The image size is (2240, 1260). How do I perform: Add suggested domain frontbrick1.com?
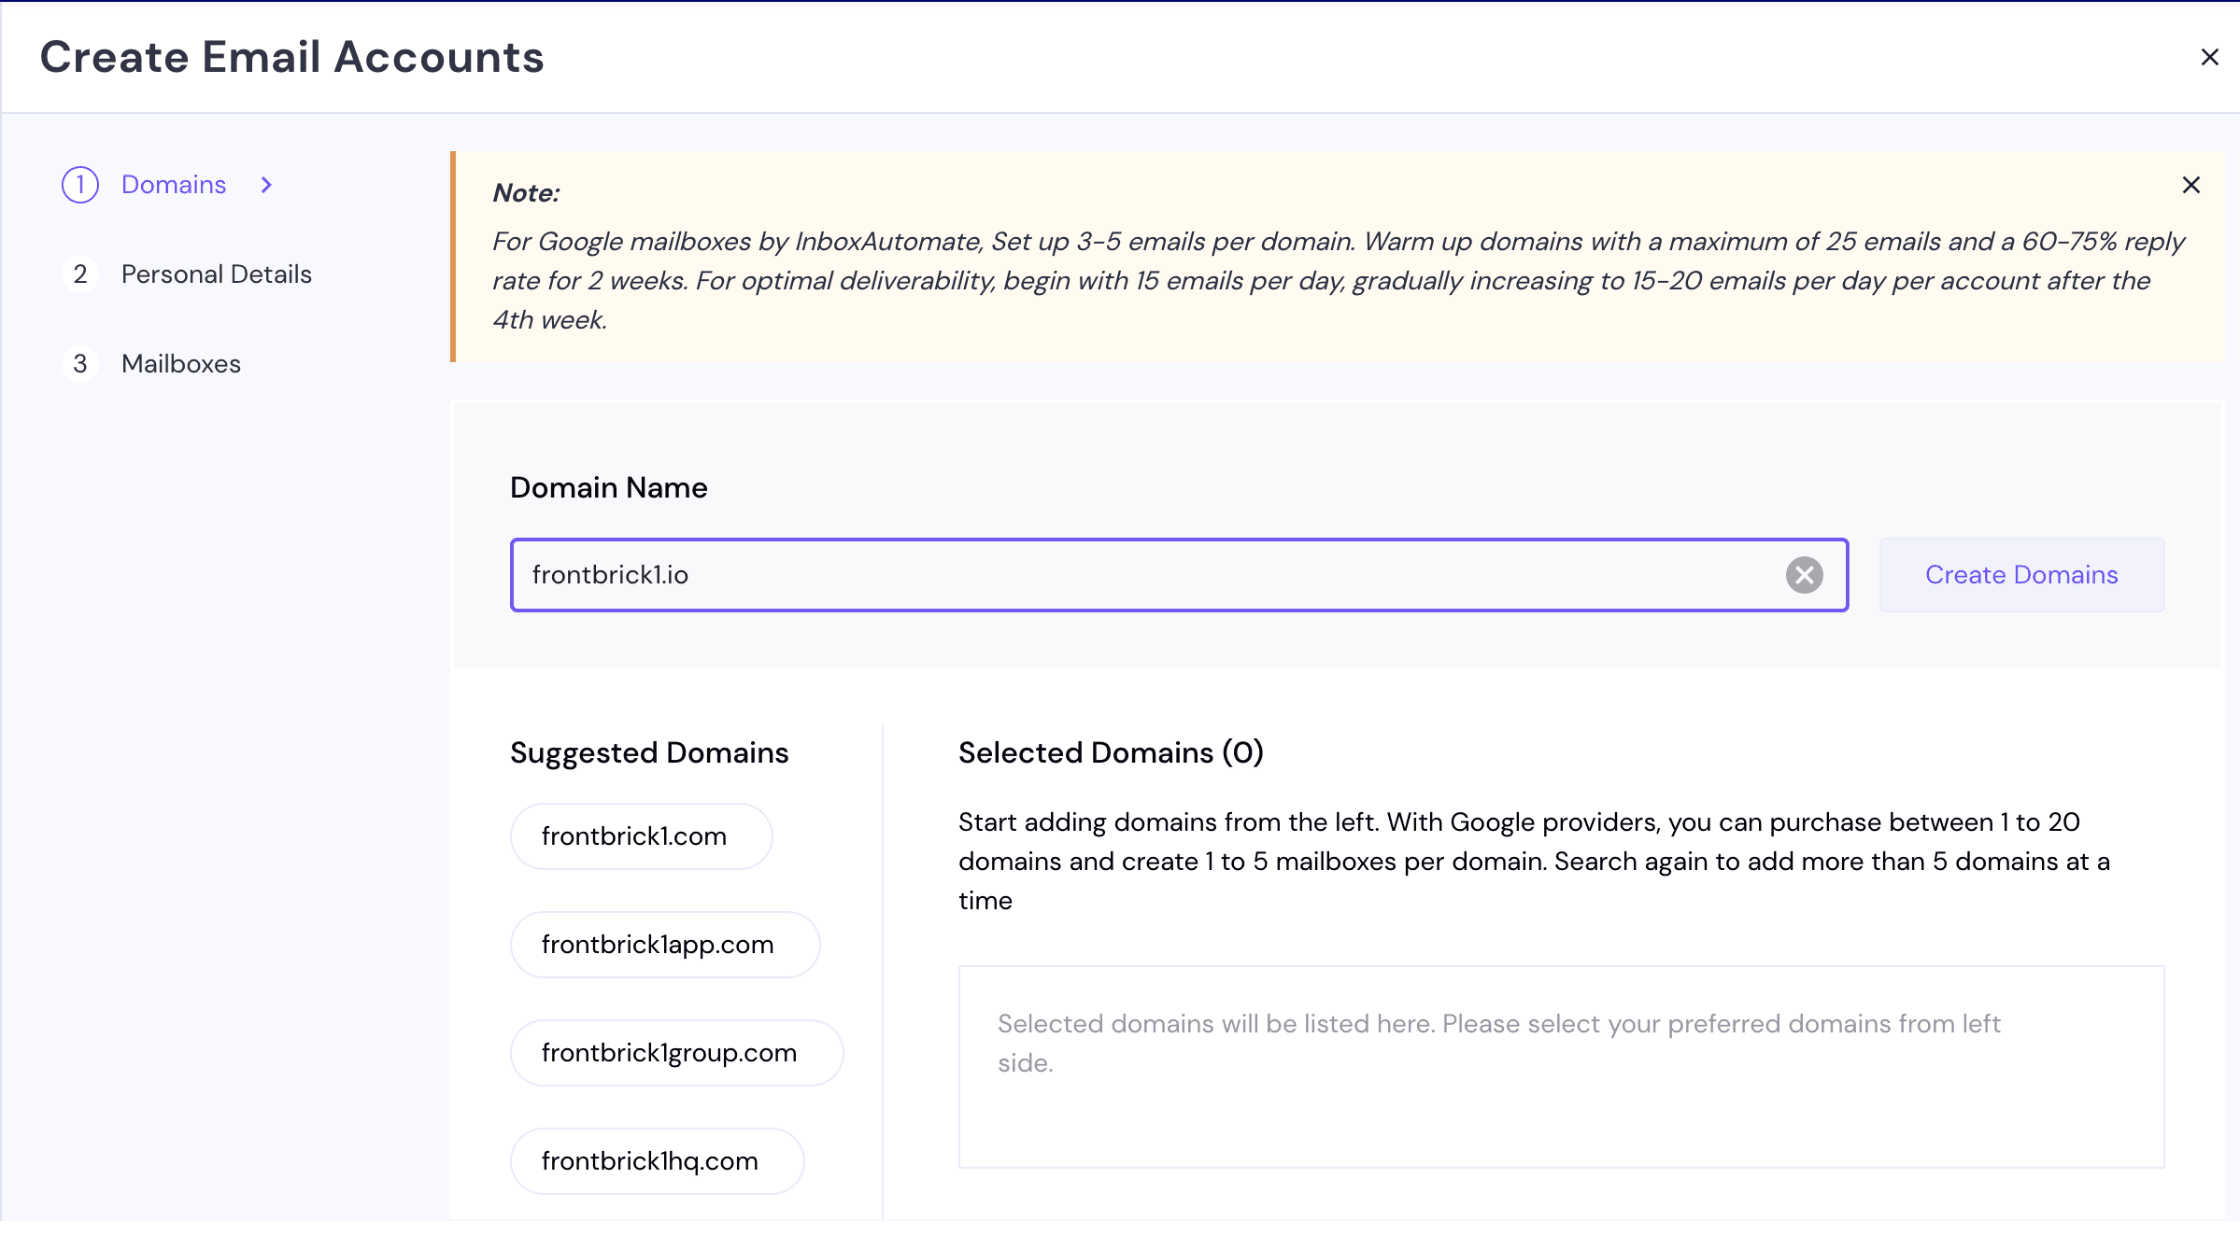point(641,836)
